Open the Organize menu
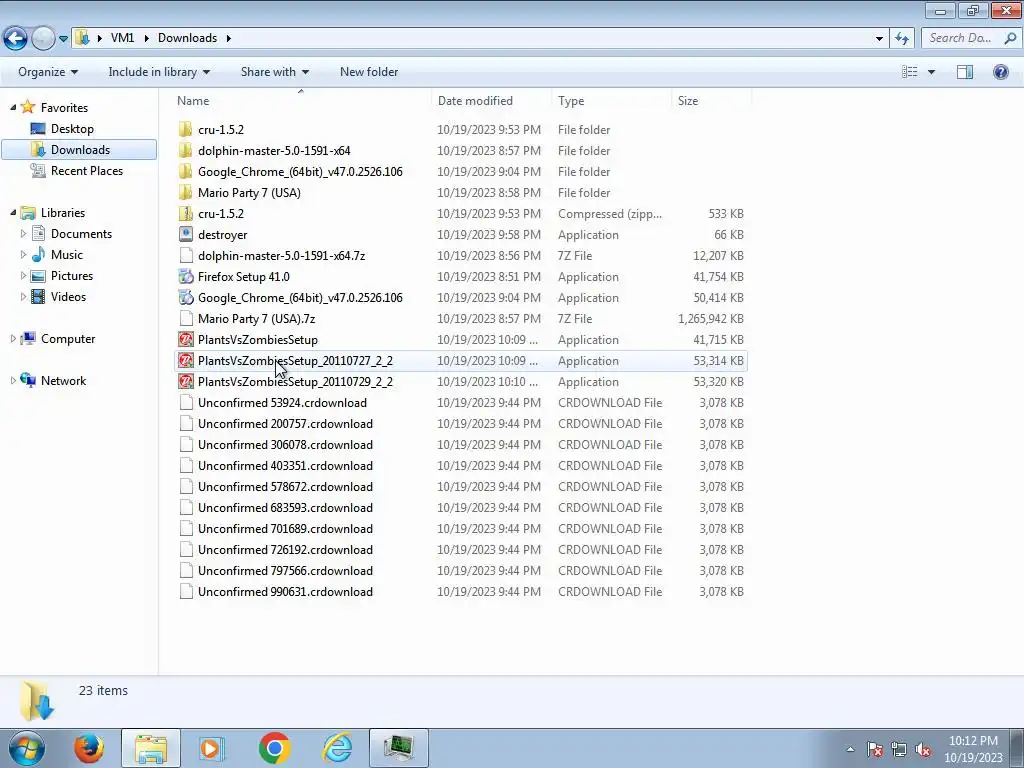This screenshot has height=768, width=1024. 48,72
